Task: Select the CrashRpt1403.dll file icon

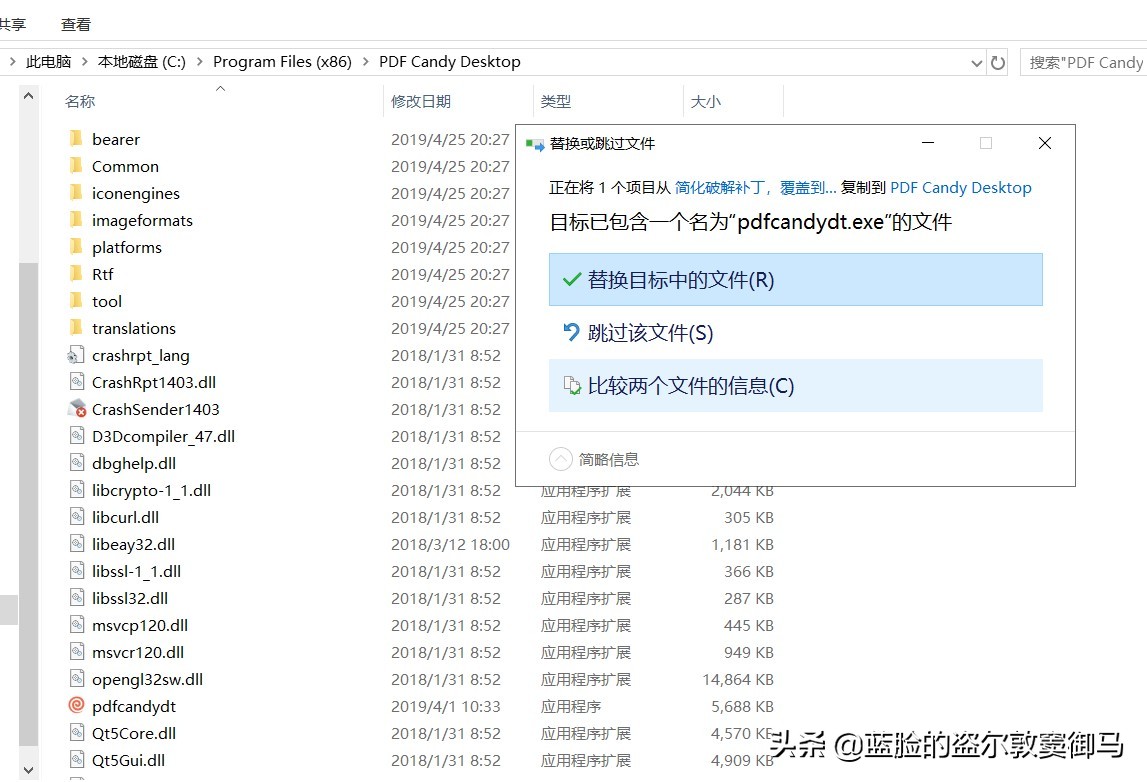Action: click(77, 382)
